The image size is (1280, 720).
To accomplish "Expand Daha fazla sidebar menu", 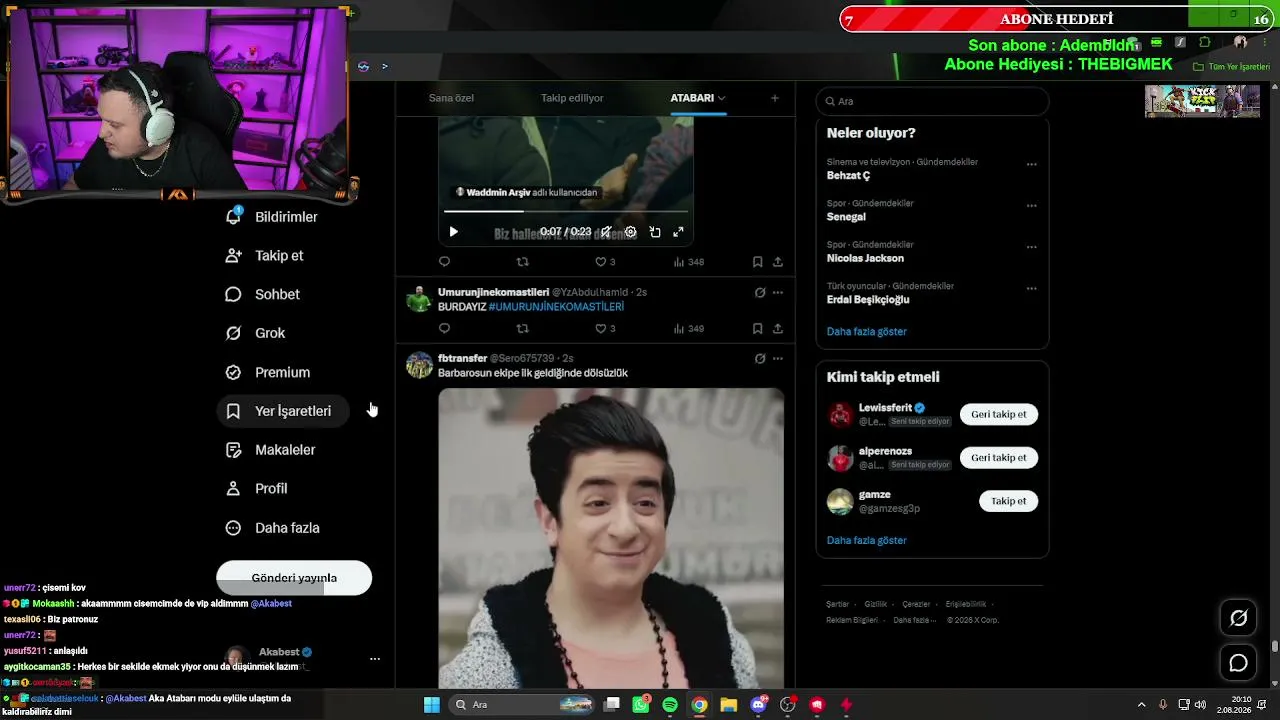I will [273, 528].
